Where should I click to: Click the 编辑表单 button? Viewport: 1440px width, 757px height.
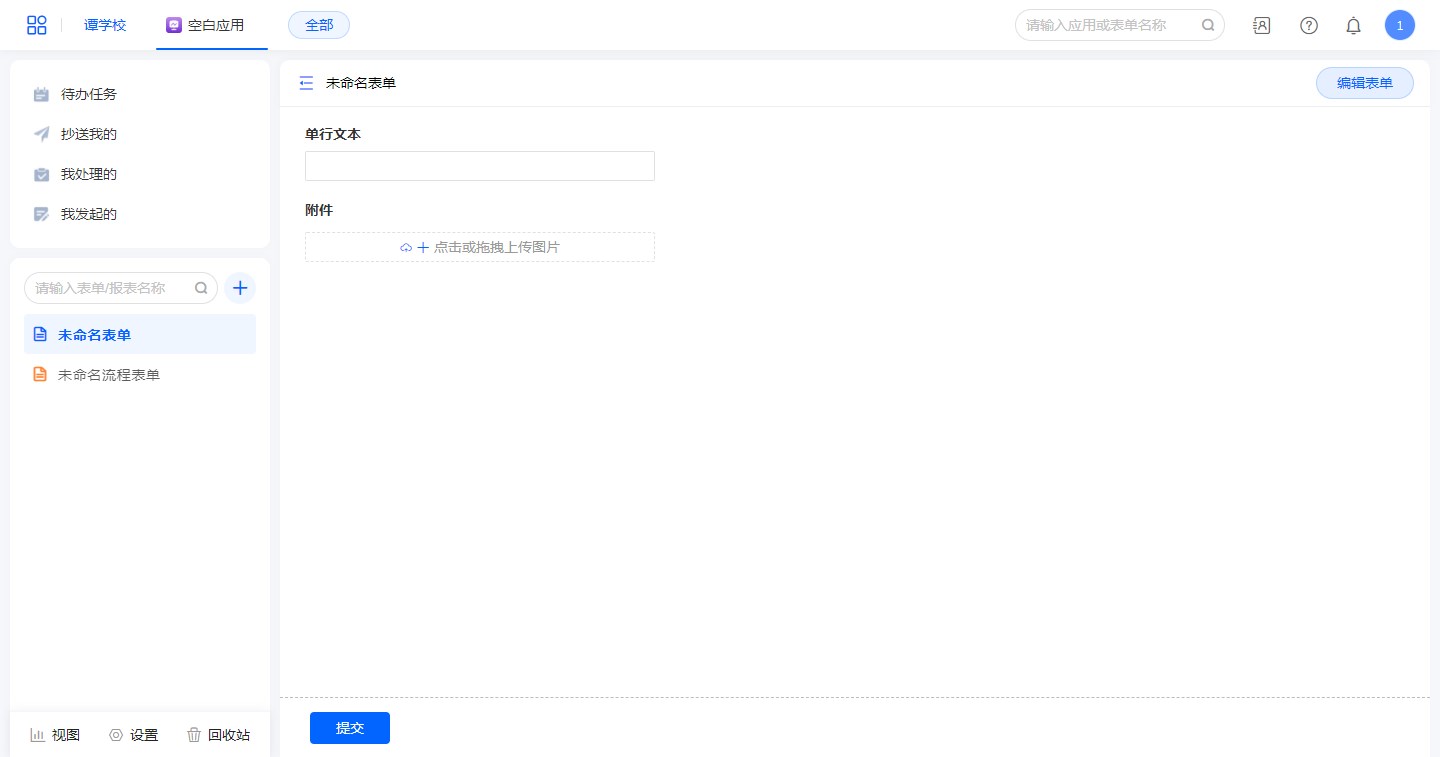point(1364,83)
